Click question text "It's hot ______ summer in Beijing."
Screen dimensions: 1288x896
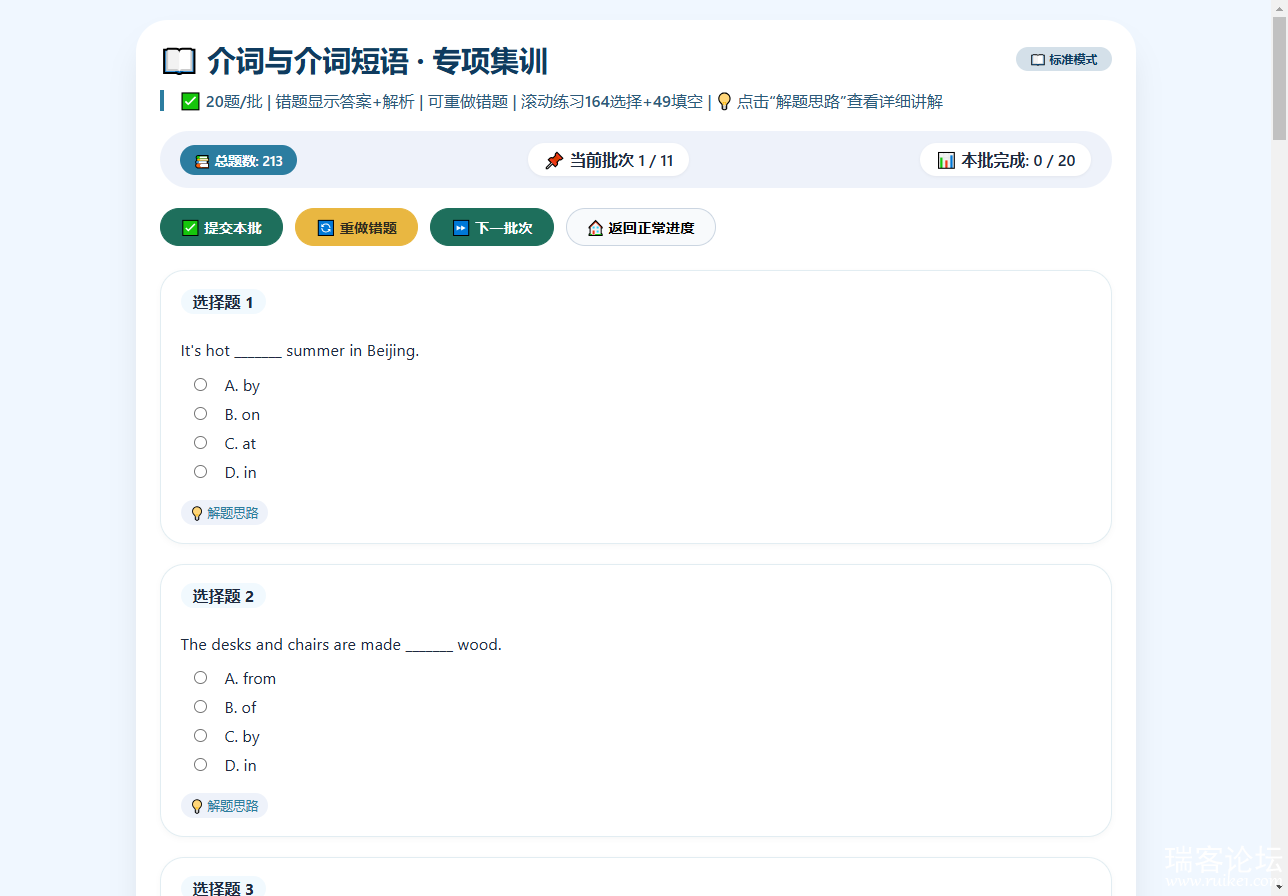click(x=300, y=351)
